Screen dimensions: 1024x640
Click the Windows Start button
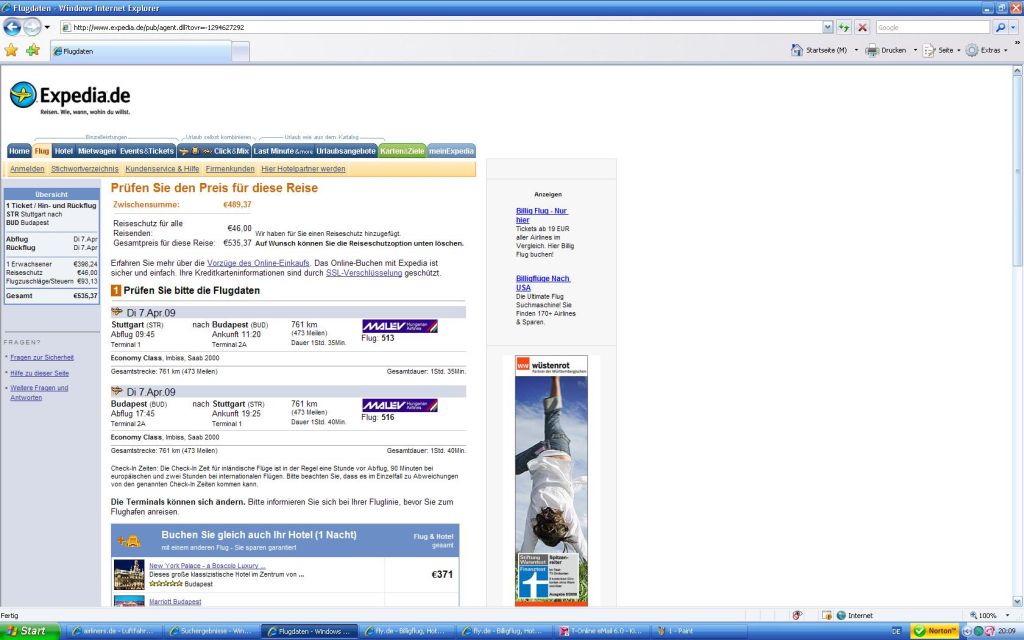pos(30,631)
